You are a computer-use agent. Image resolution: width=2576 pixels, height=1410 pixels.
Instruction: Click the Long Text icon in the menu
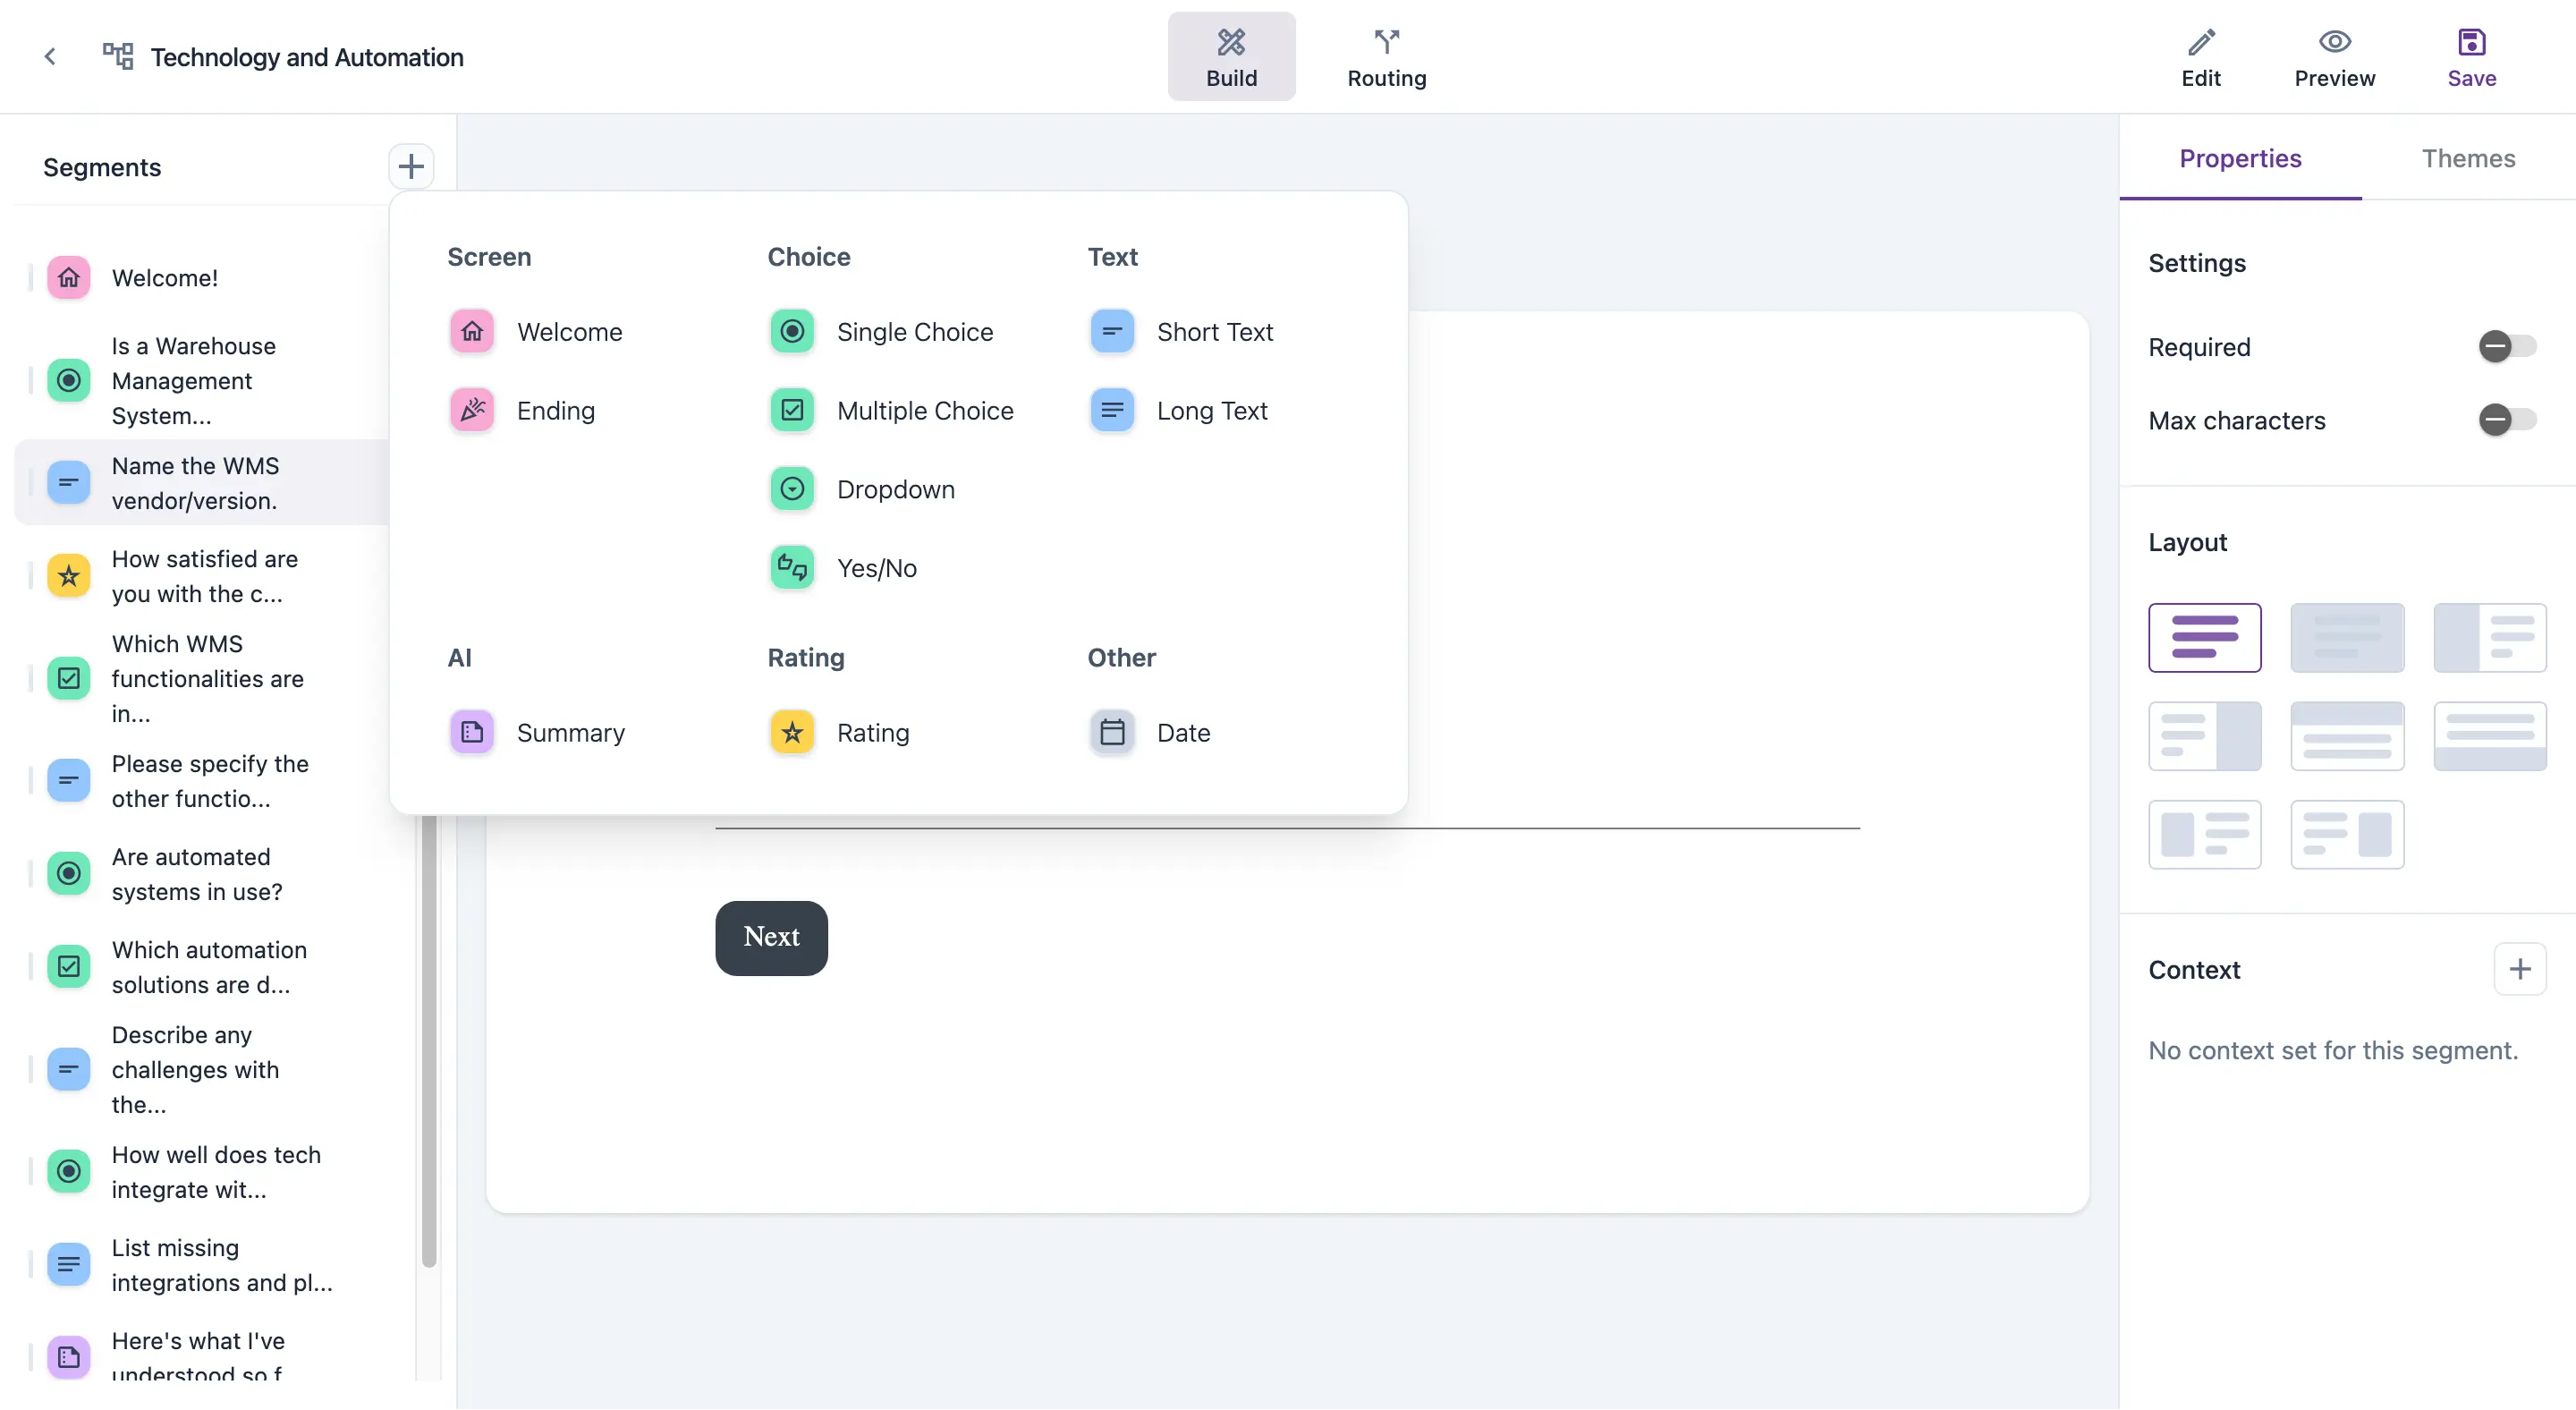1112,411
